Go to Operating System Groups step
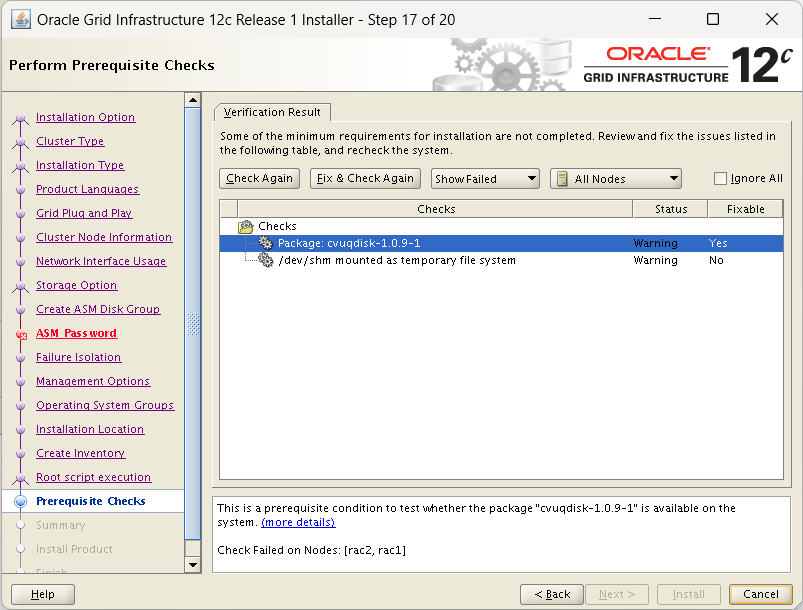This screenshot has width=803, height=610. [105, 405]
